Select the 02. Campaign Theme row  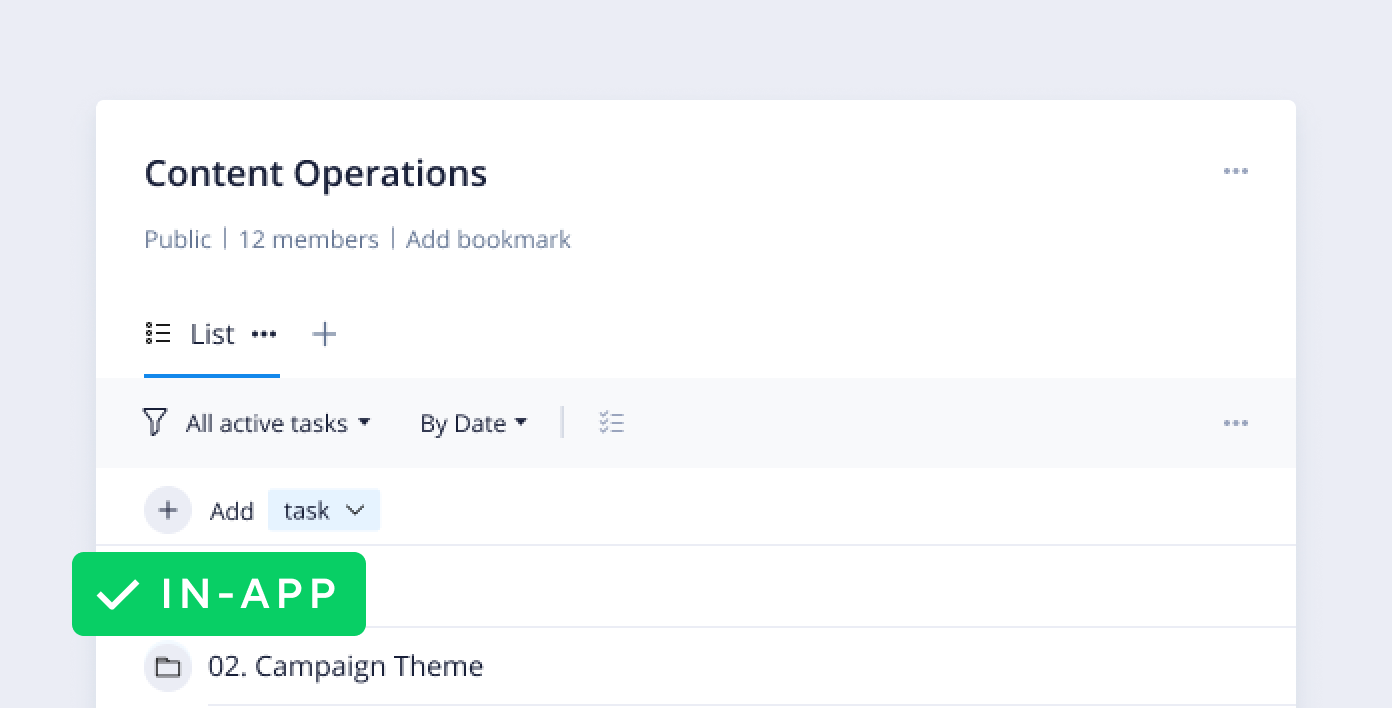[345, 666]
